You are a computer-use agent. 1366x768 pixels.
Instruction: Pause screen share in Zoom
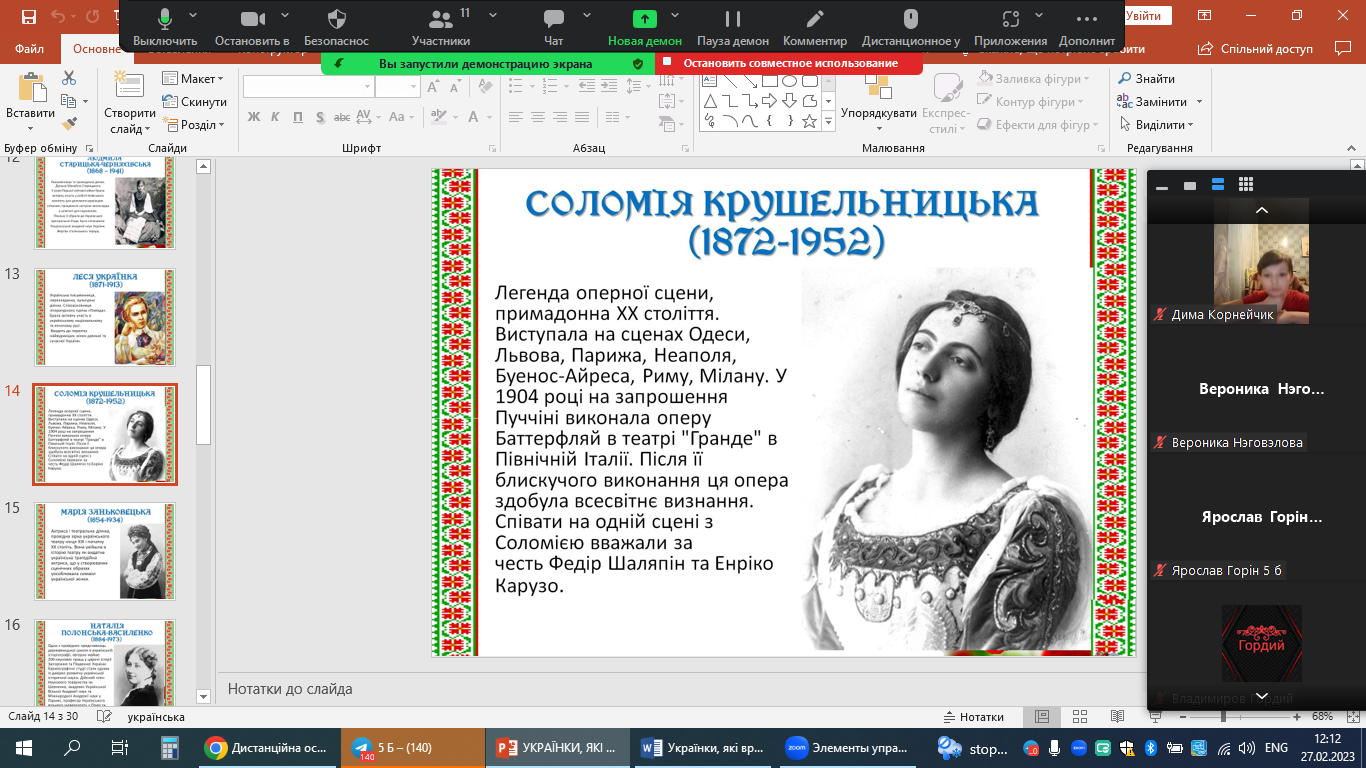point(733,28)
